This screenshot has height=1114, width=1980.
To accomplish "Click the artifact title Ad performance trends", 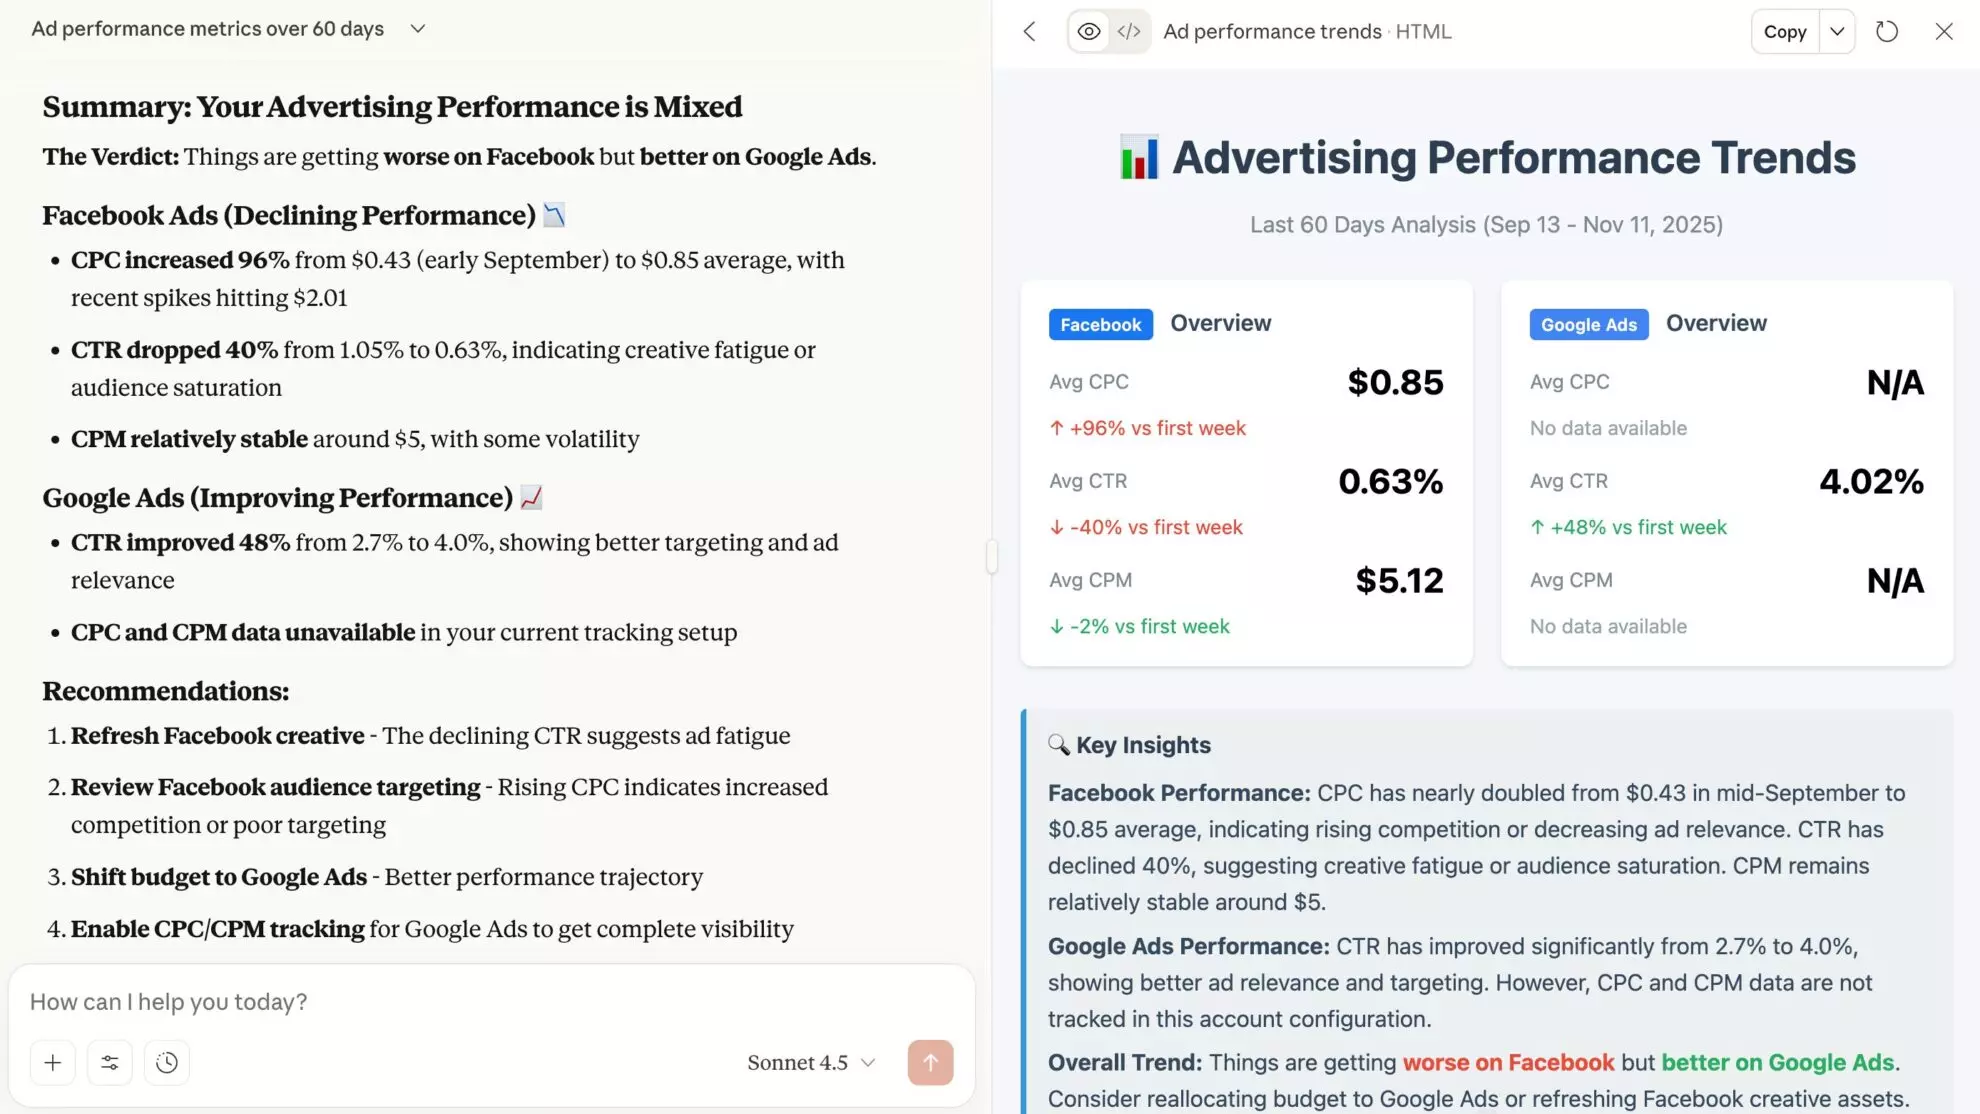I will coord(1272,31).
